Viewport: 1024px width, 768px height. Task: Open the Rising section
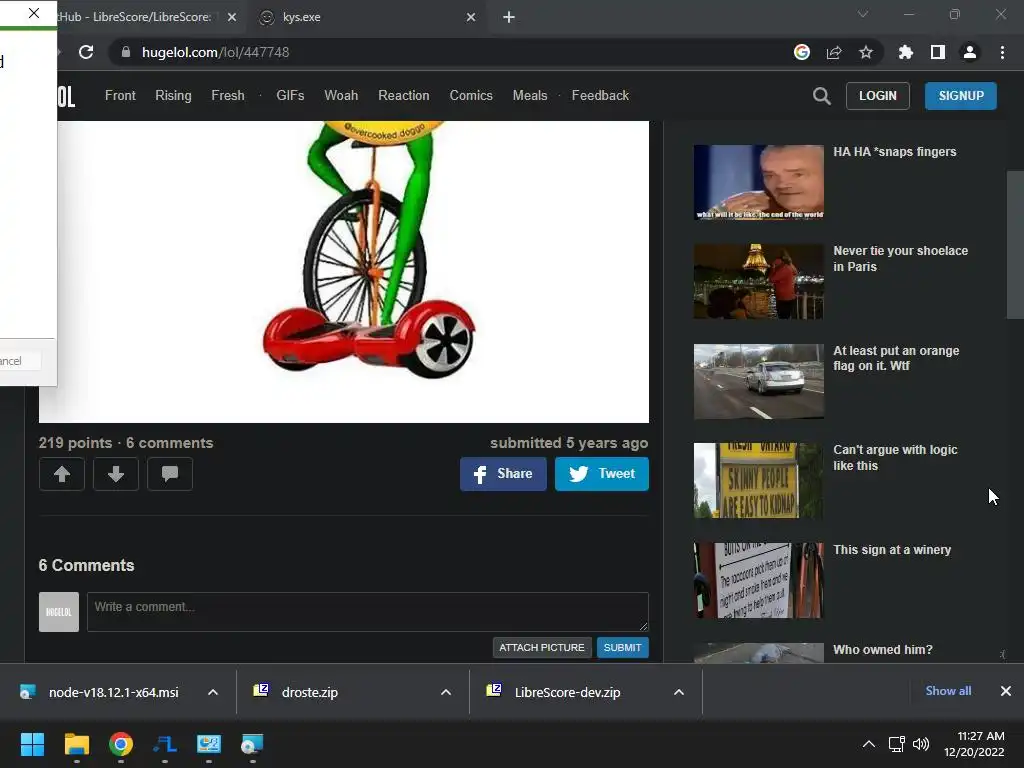click(173, 95)
